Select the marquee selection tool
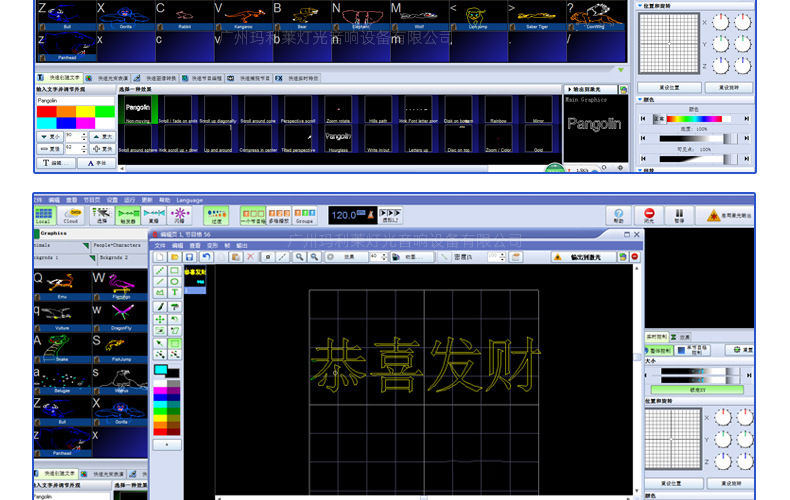The width and height of the screenshot is (790, 500). 174,343
